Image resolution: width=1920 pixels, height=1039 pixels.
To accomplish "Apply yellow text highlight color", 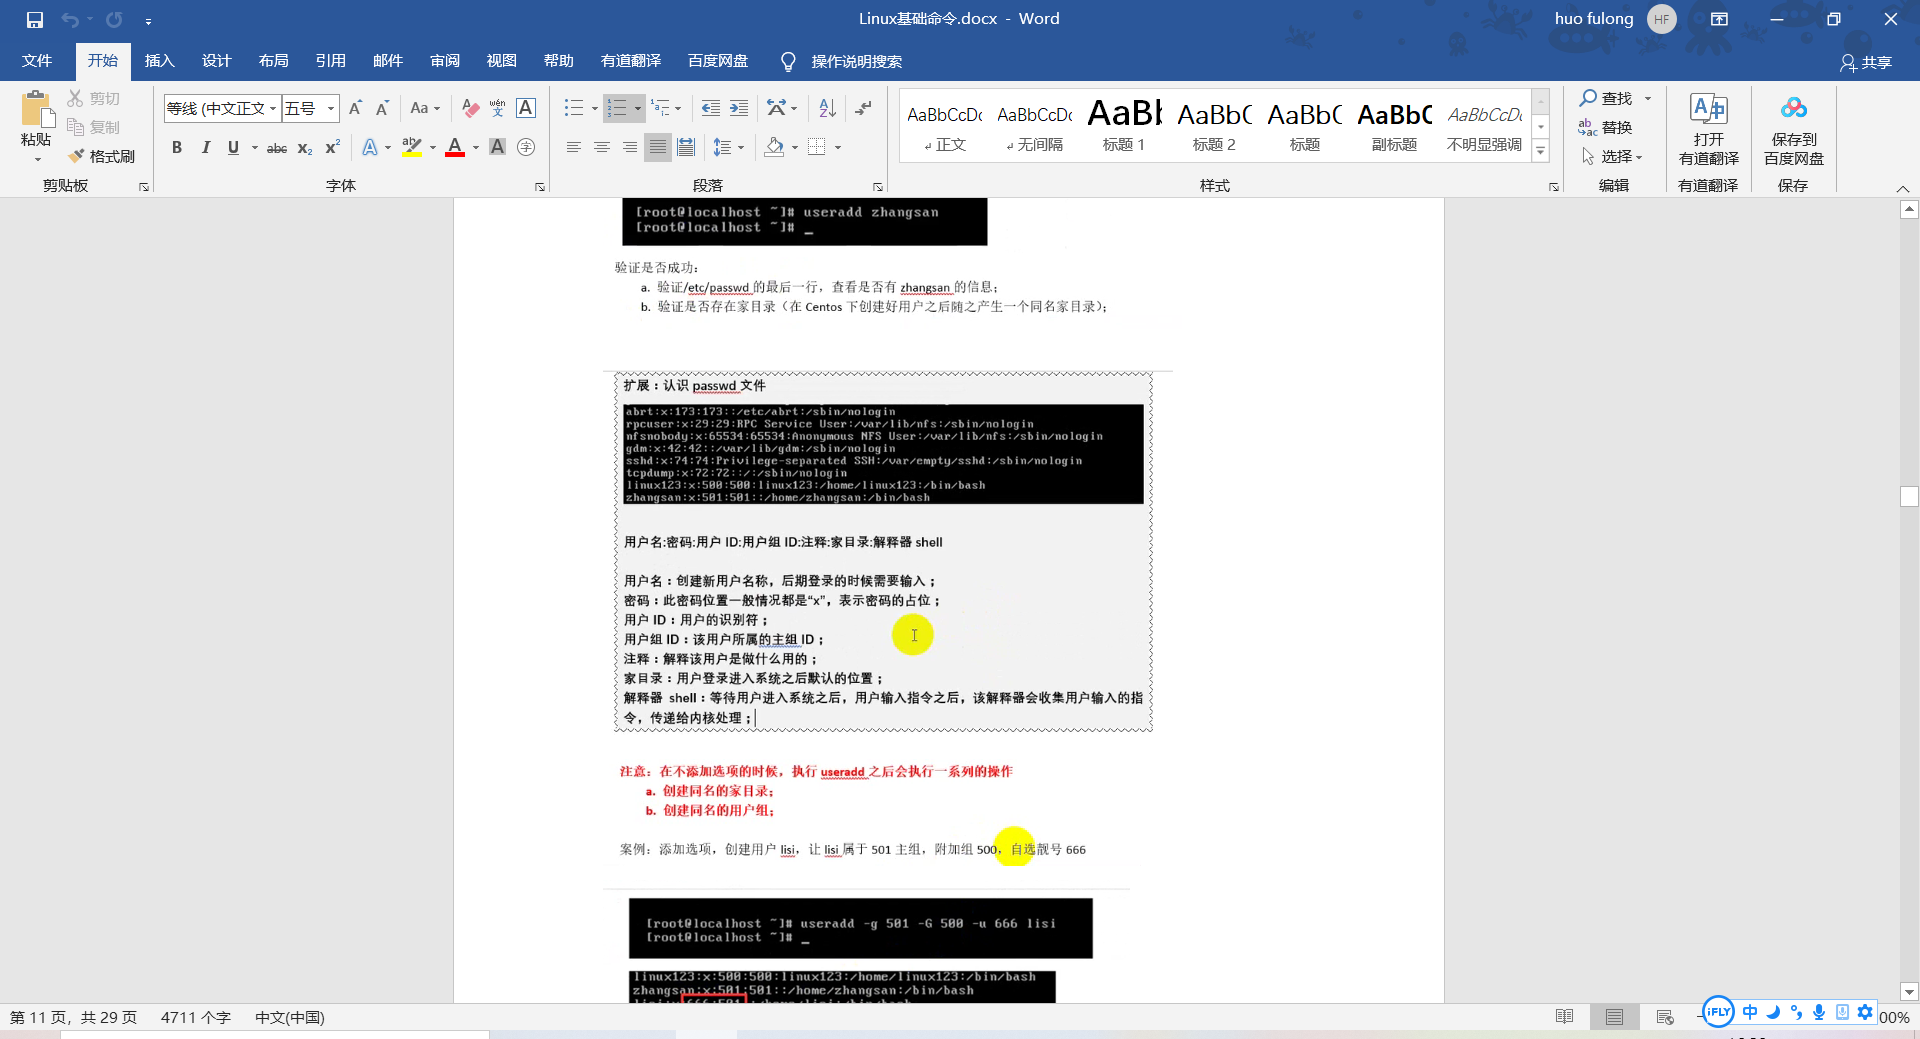I will (411, 148).
